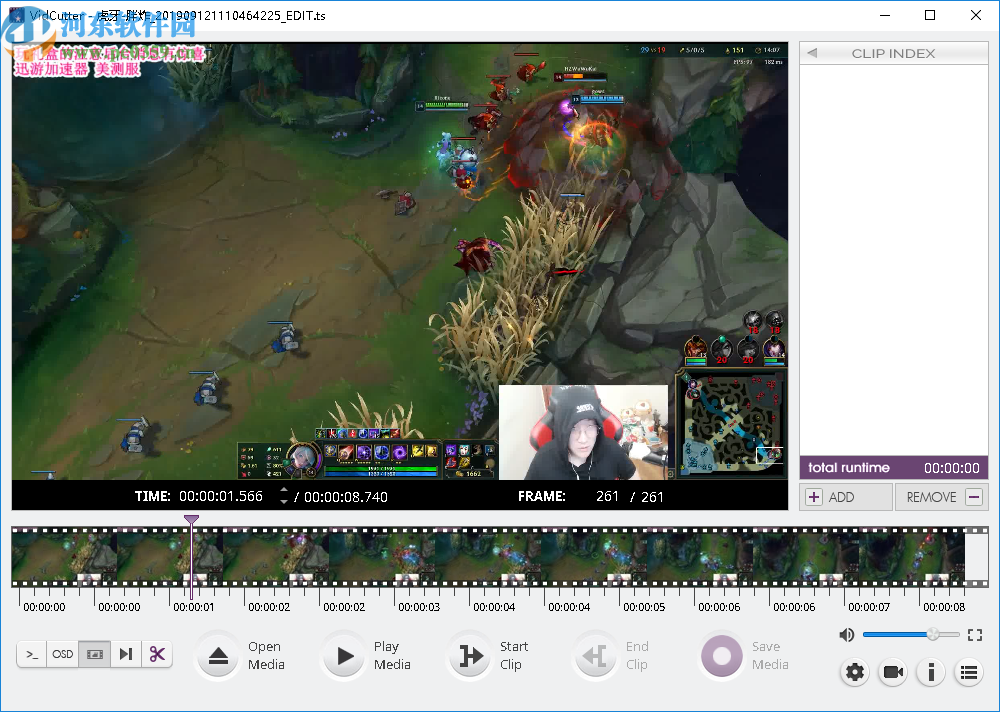Viewport: 1000px width, 712px height.
Task: Click the chapters skip-forward toggle icon
Action: pyautogui.click(x=126, y=654)
